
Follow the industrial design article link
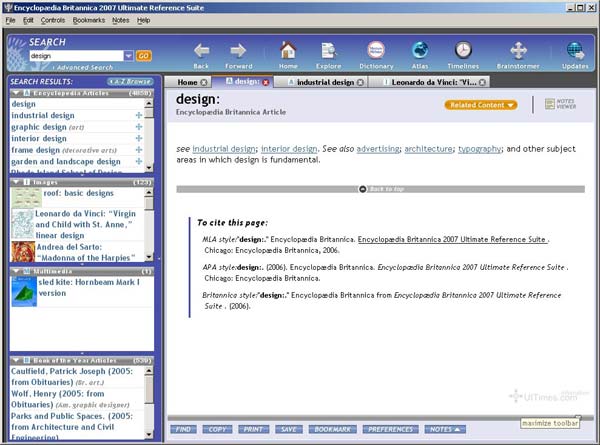[224, 149]
